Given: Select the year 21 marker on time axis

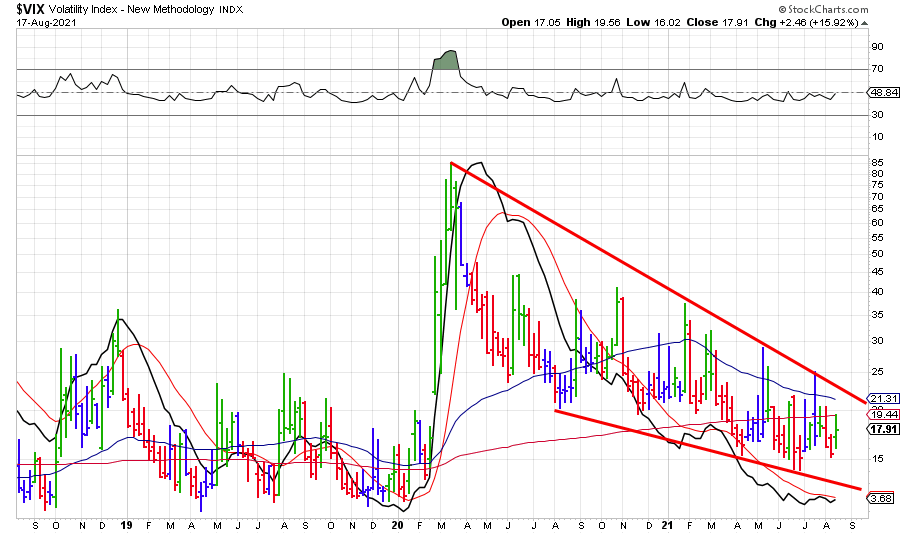Looking at the screenshot, I should coord(669,525).
